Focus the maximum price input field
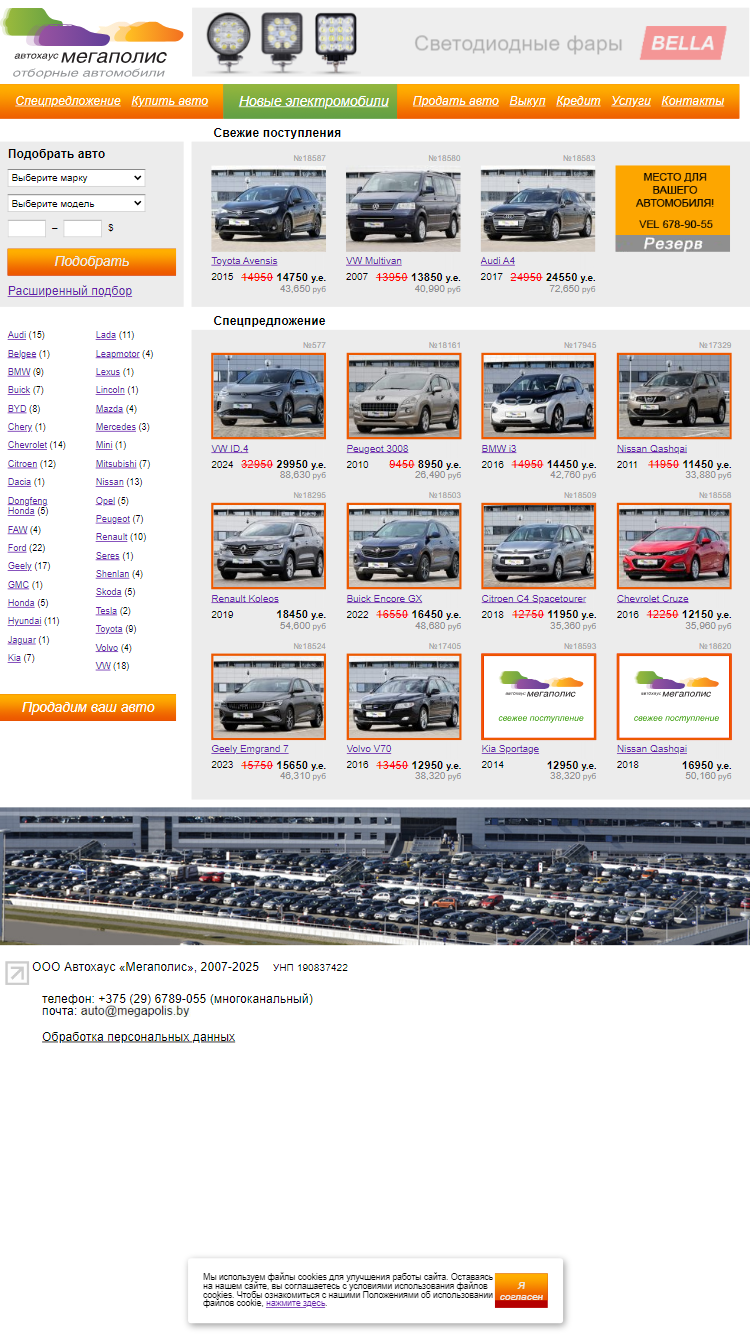 (83, 228)
